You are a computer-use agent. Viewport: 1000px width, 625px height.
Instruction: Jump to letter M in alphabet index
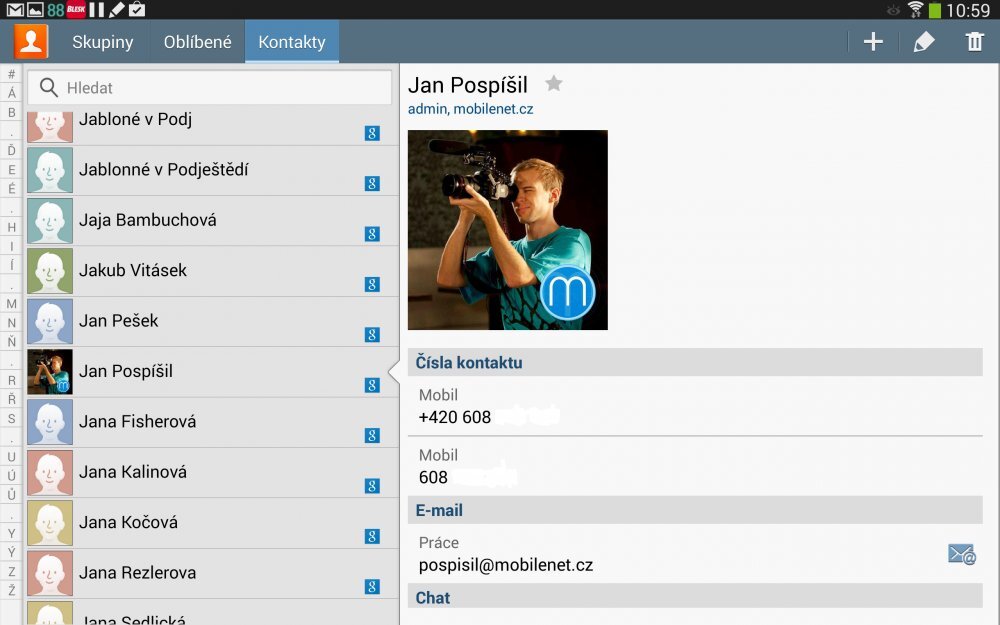pos(12,304)
